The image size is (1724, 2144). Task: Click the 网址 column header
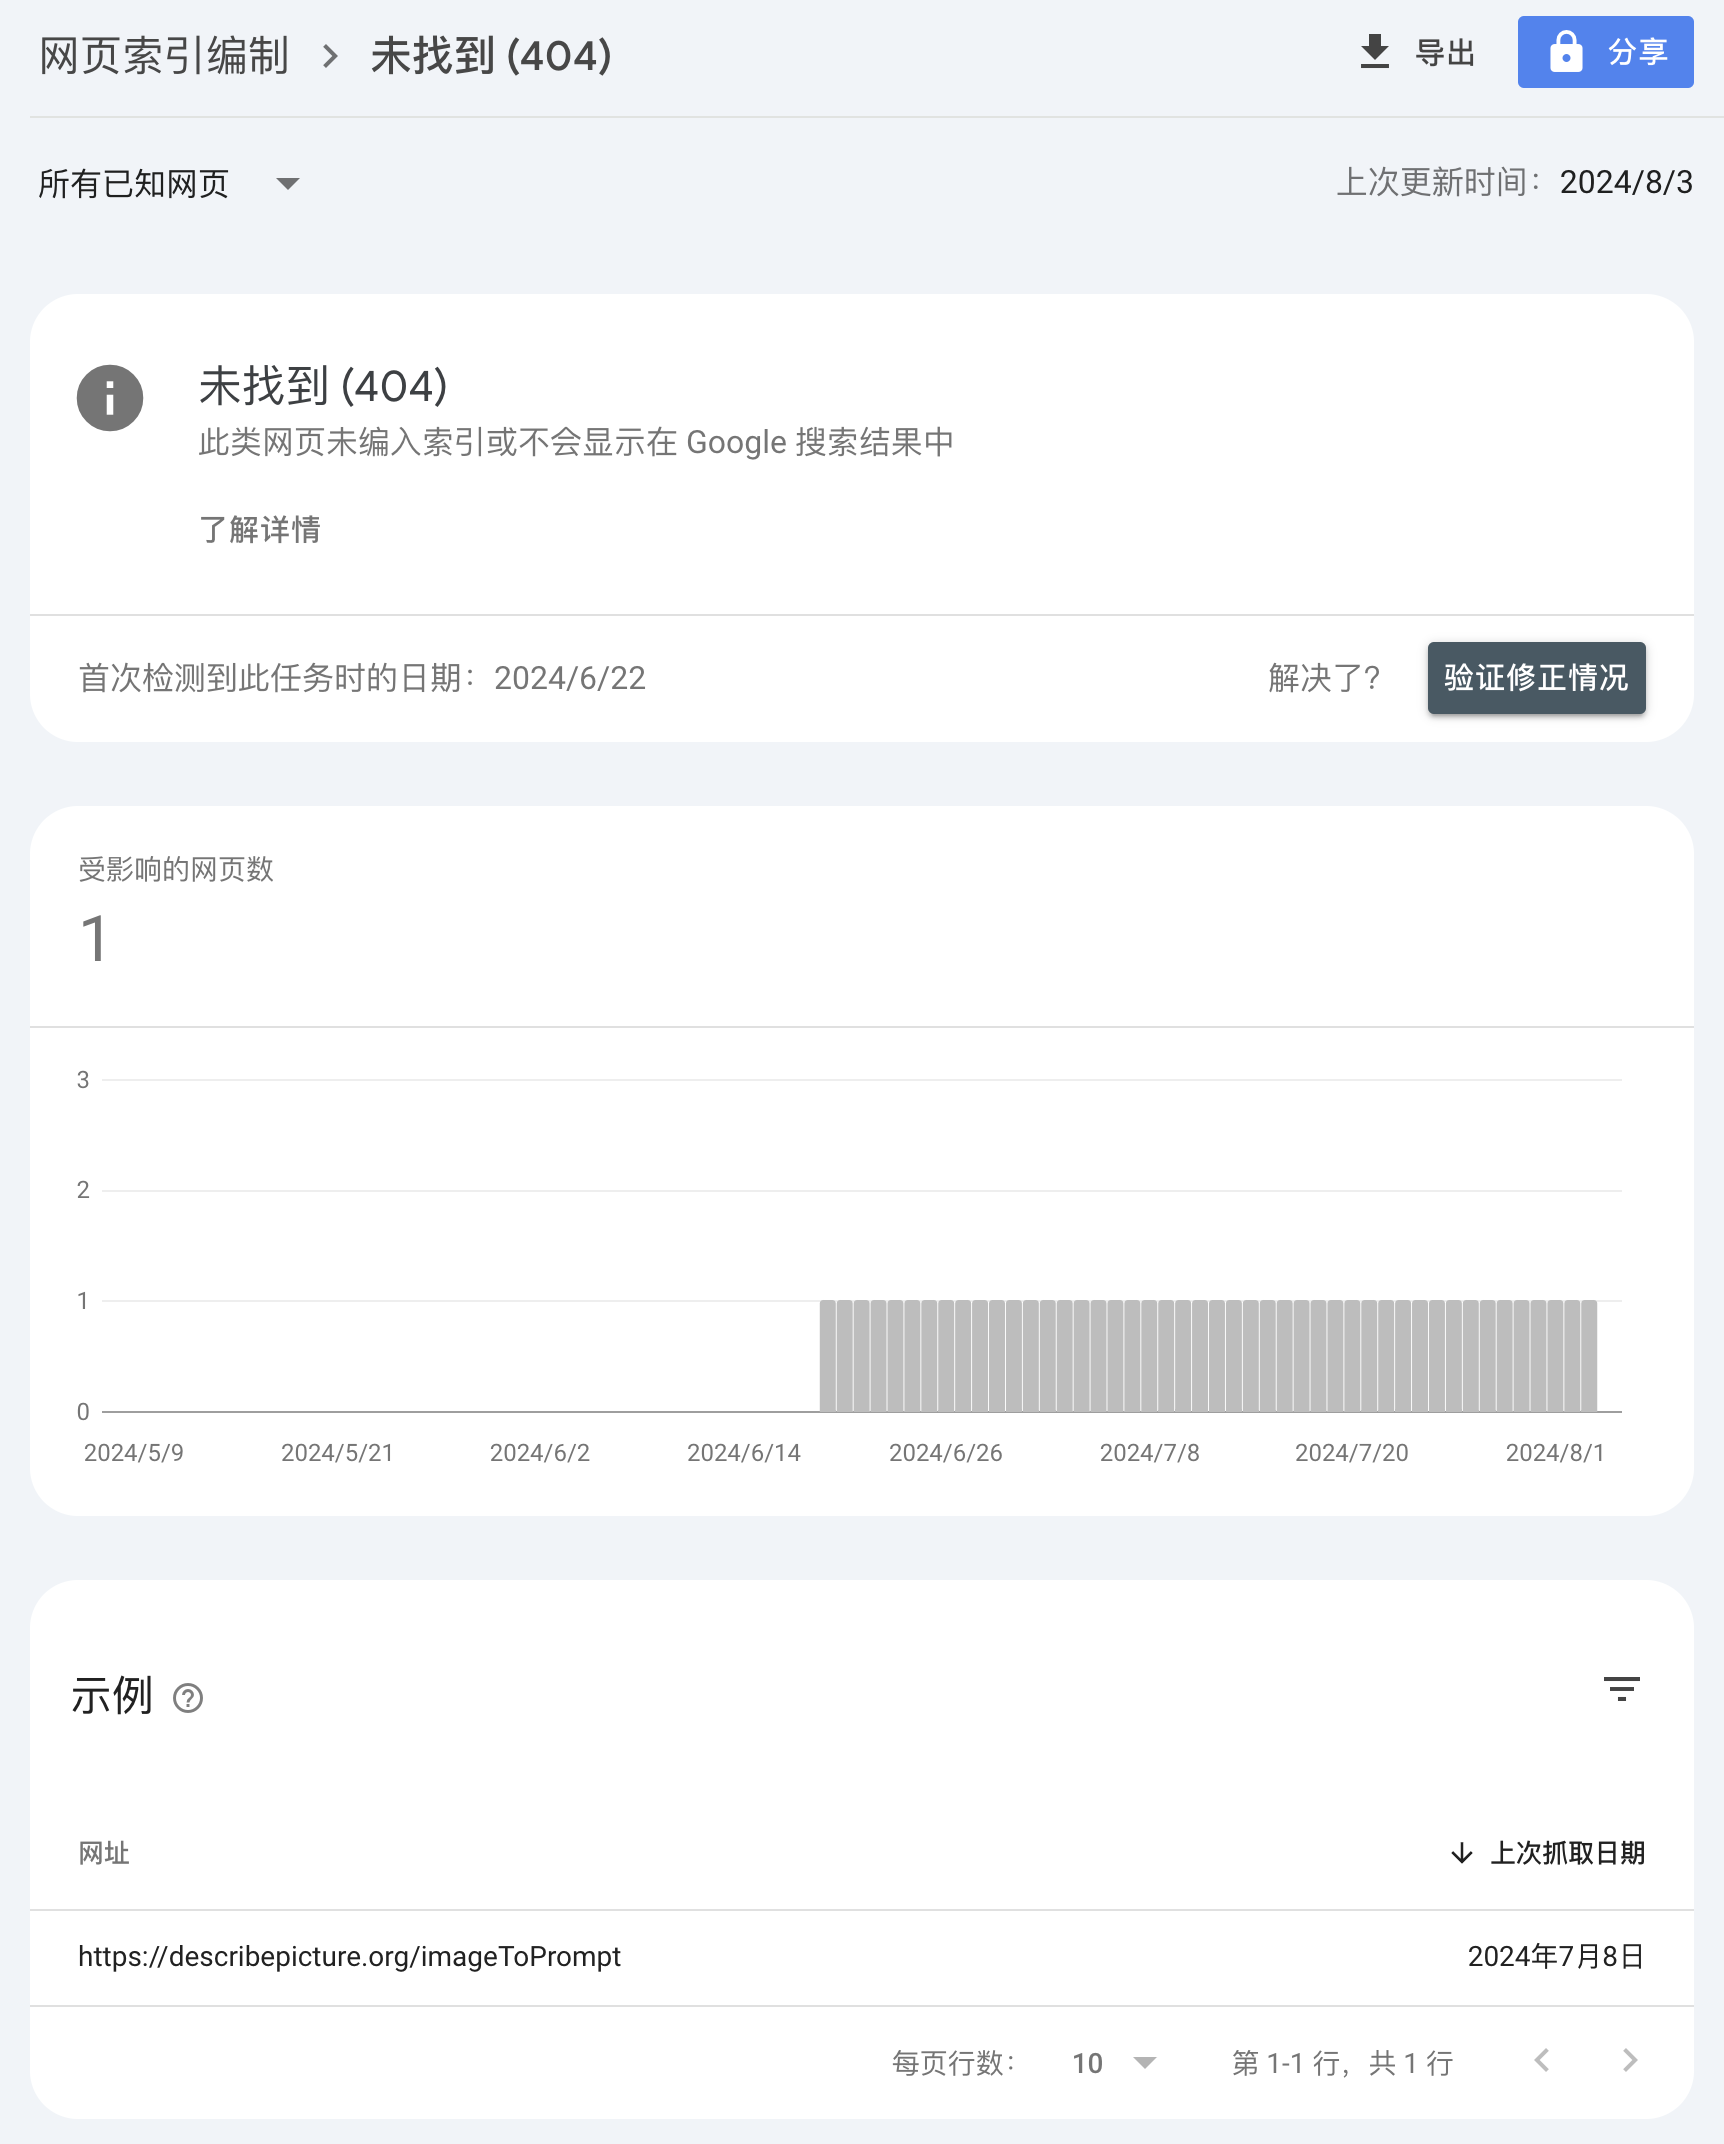point(104,1853)
